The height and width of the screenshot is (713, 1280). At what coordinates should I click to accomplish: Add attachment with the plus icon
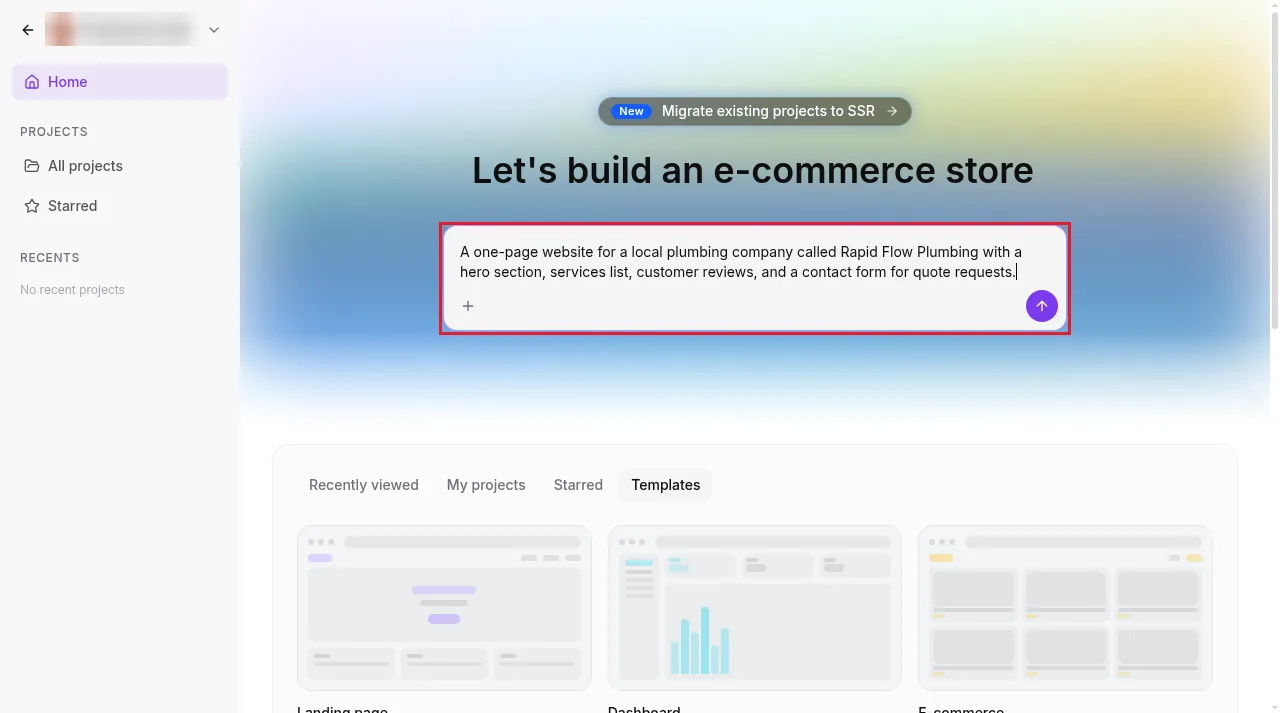468,306
